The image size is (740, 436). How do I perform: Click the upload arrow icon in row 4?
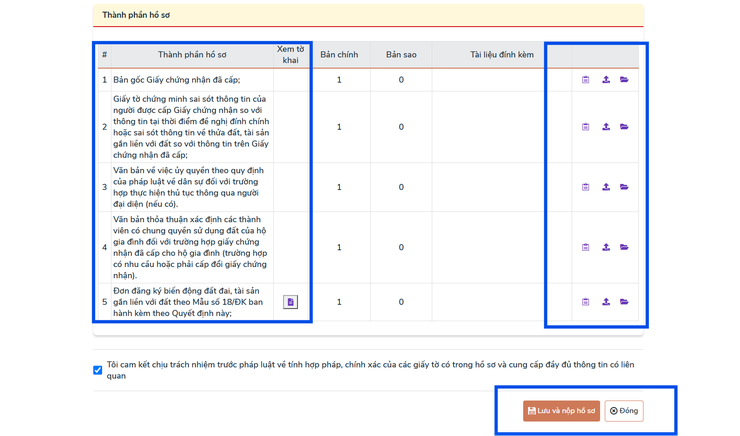pos(606,247)
